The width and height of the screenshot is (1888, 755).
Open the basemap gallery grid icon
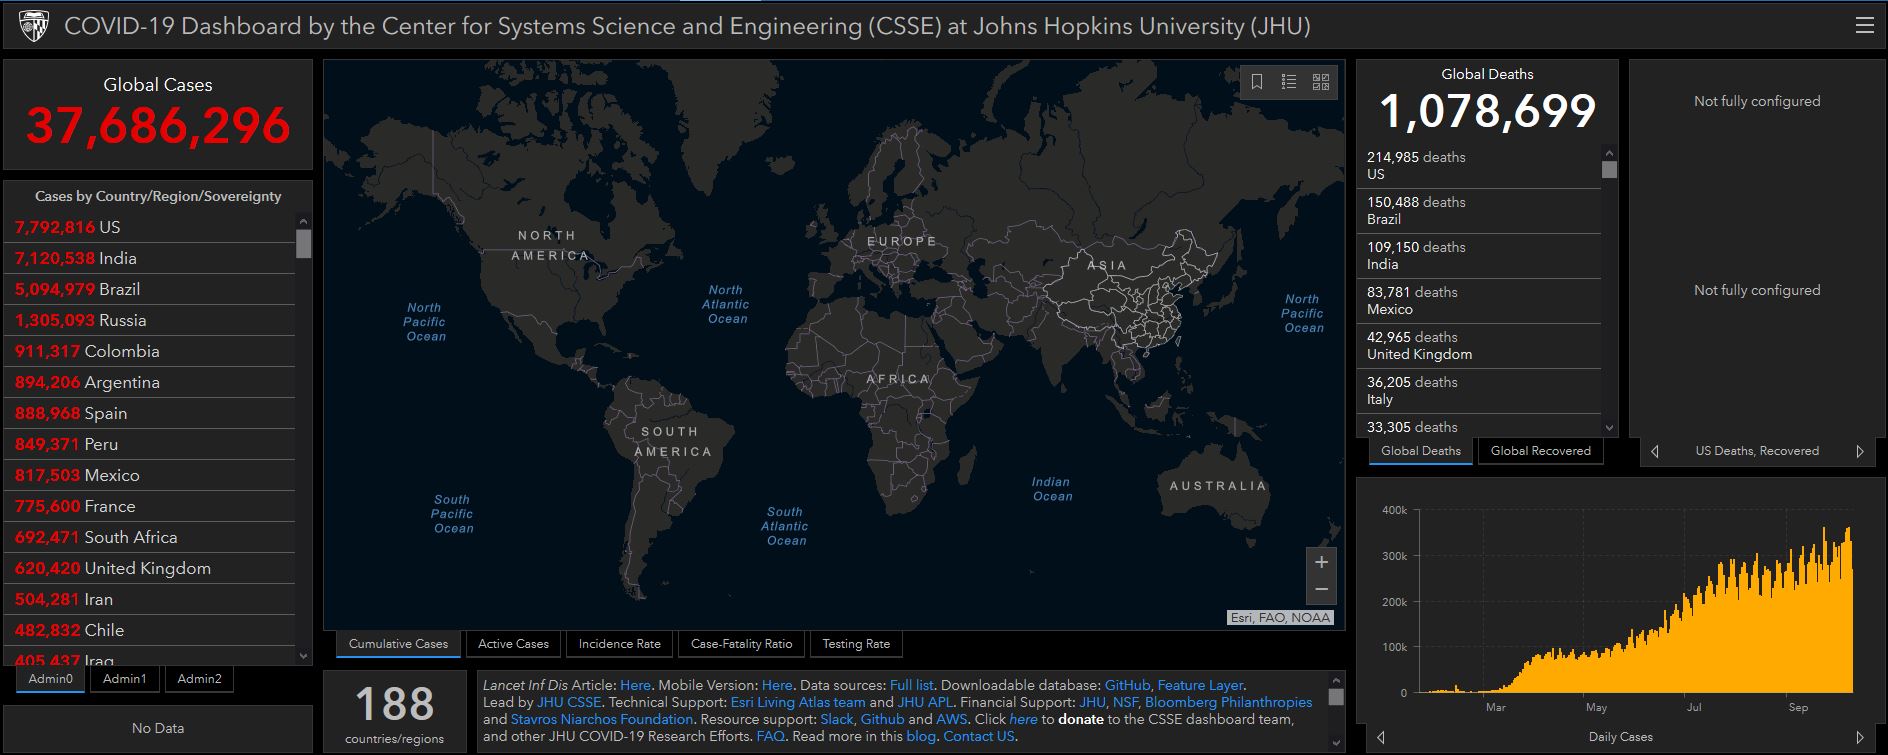click(x=1321, y=82)
